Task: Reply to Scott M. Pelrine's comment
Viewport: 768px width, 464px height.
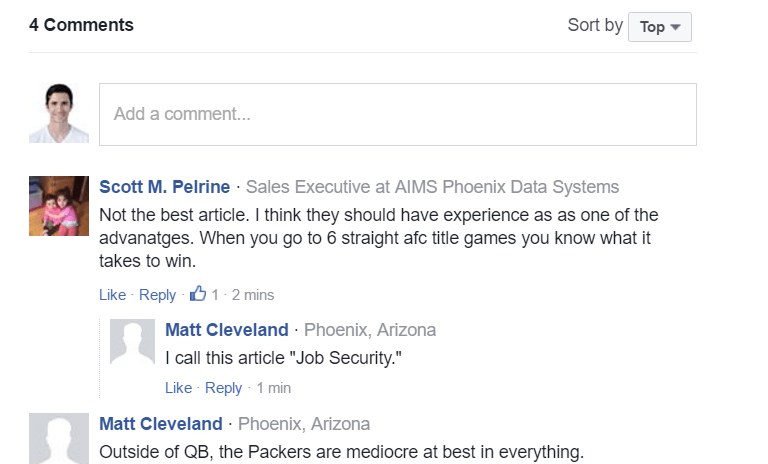Action: (x=157, y=295)
